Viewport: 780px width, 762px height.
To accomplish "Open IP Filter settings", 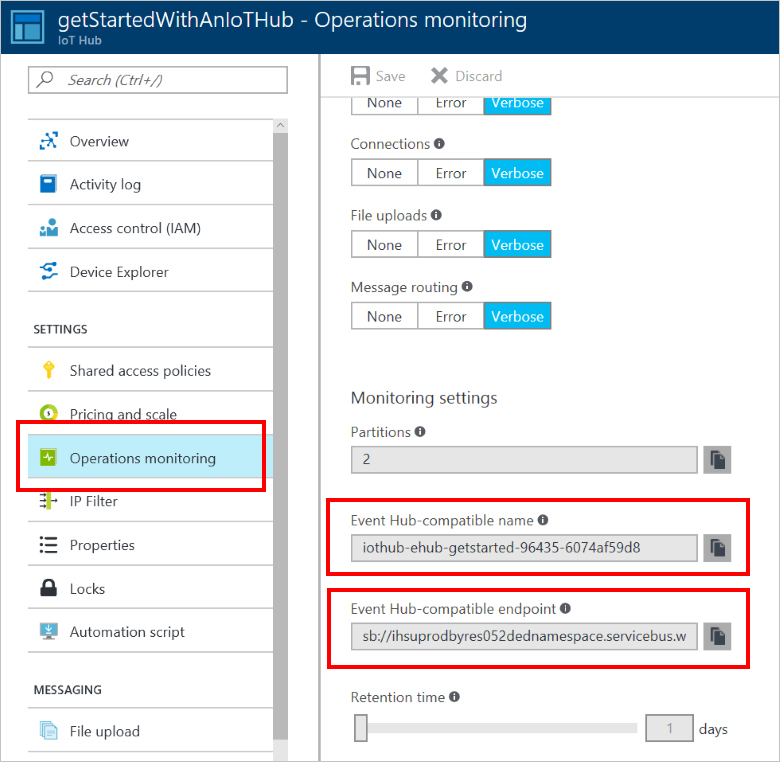I will (x=150, y=500).
